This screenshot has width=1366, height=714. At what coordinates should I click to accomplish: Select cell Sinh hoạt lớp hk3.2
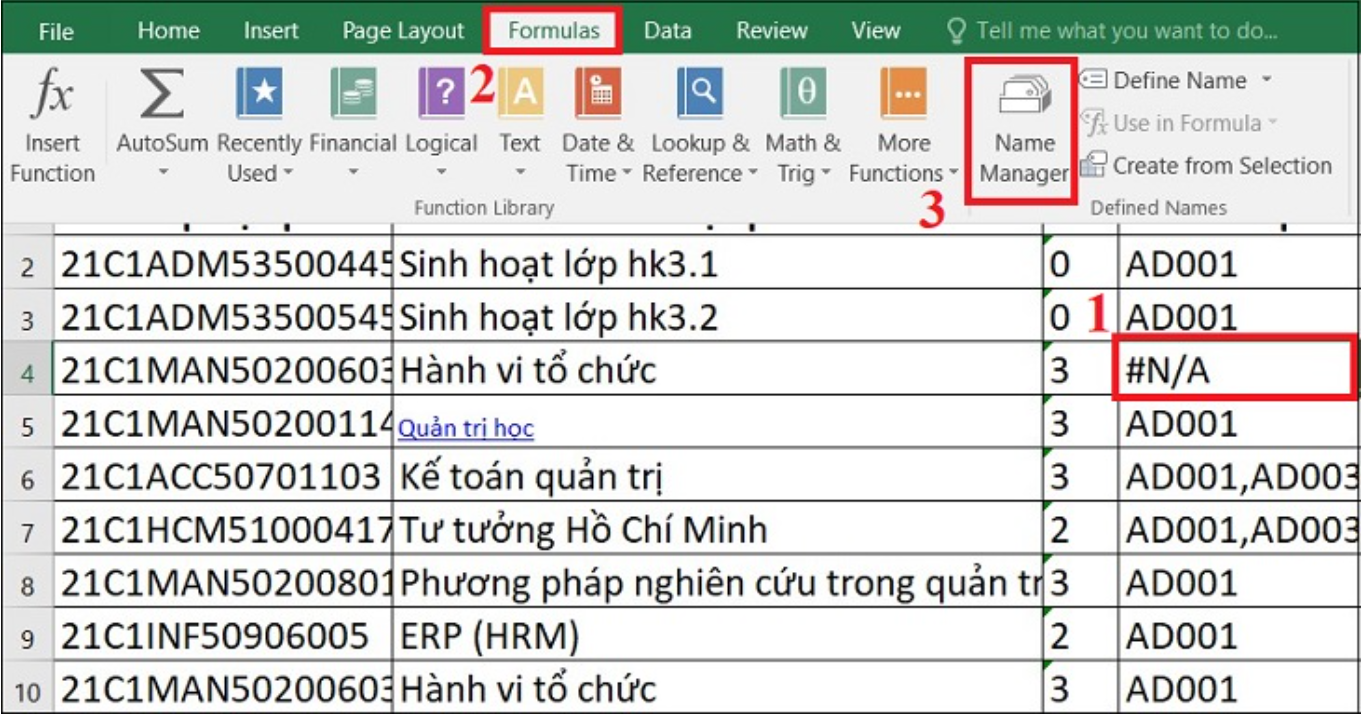point(716,318)
